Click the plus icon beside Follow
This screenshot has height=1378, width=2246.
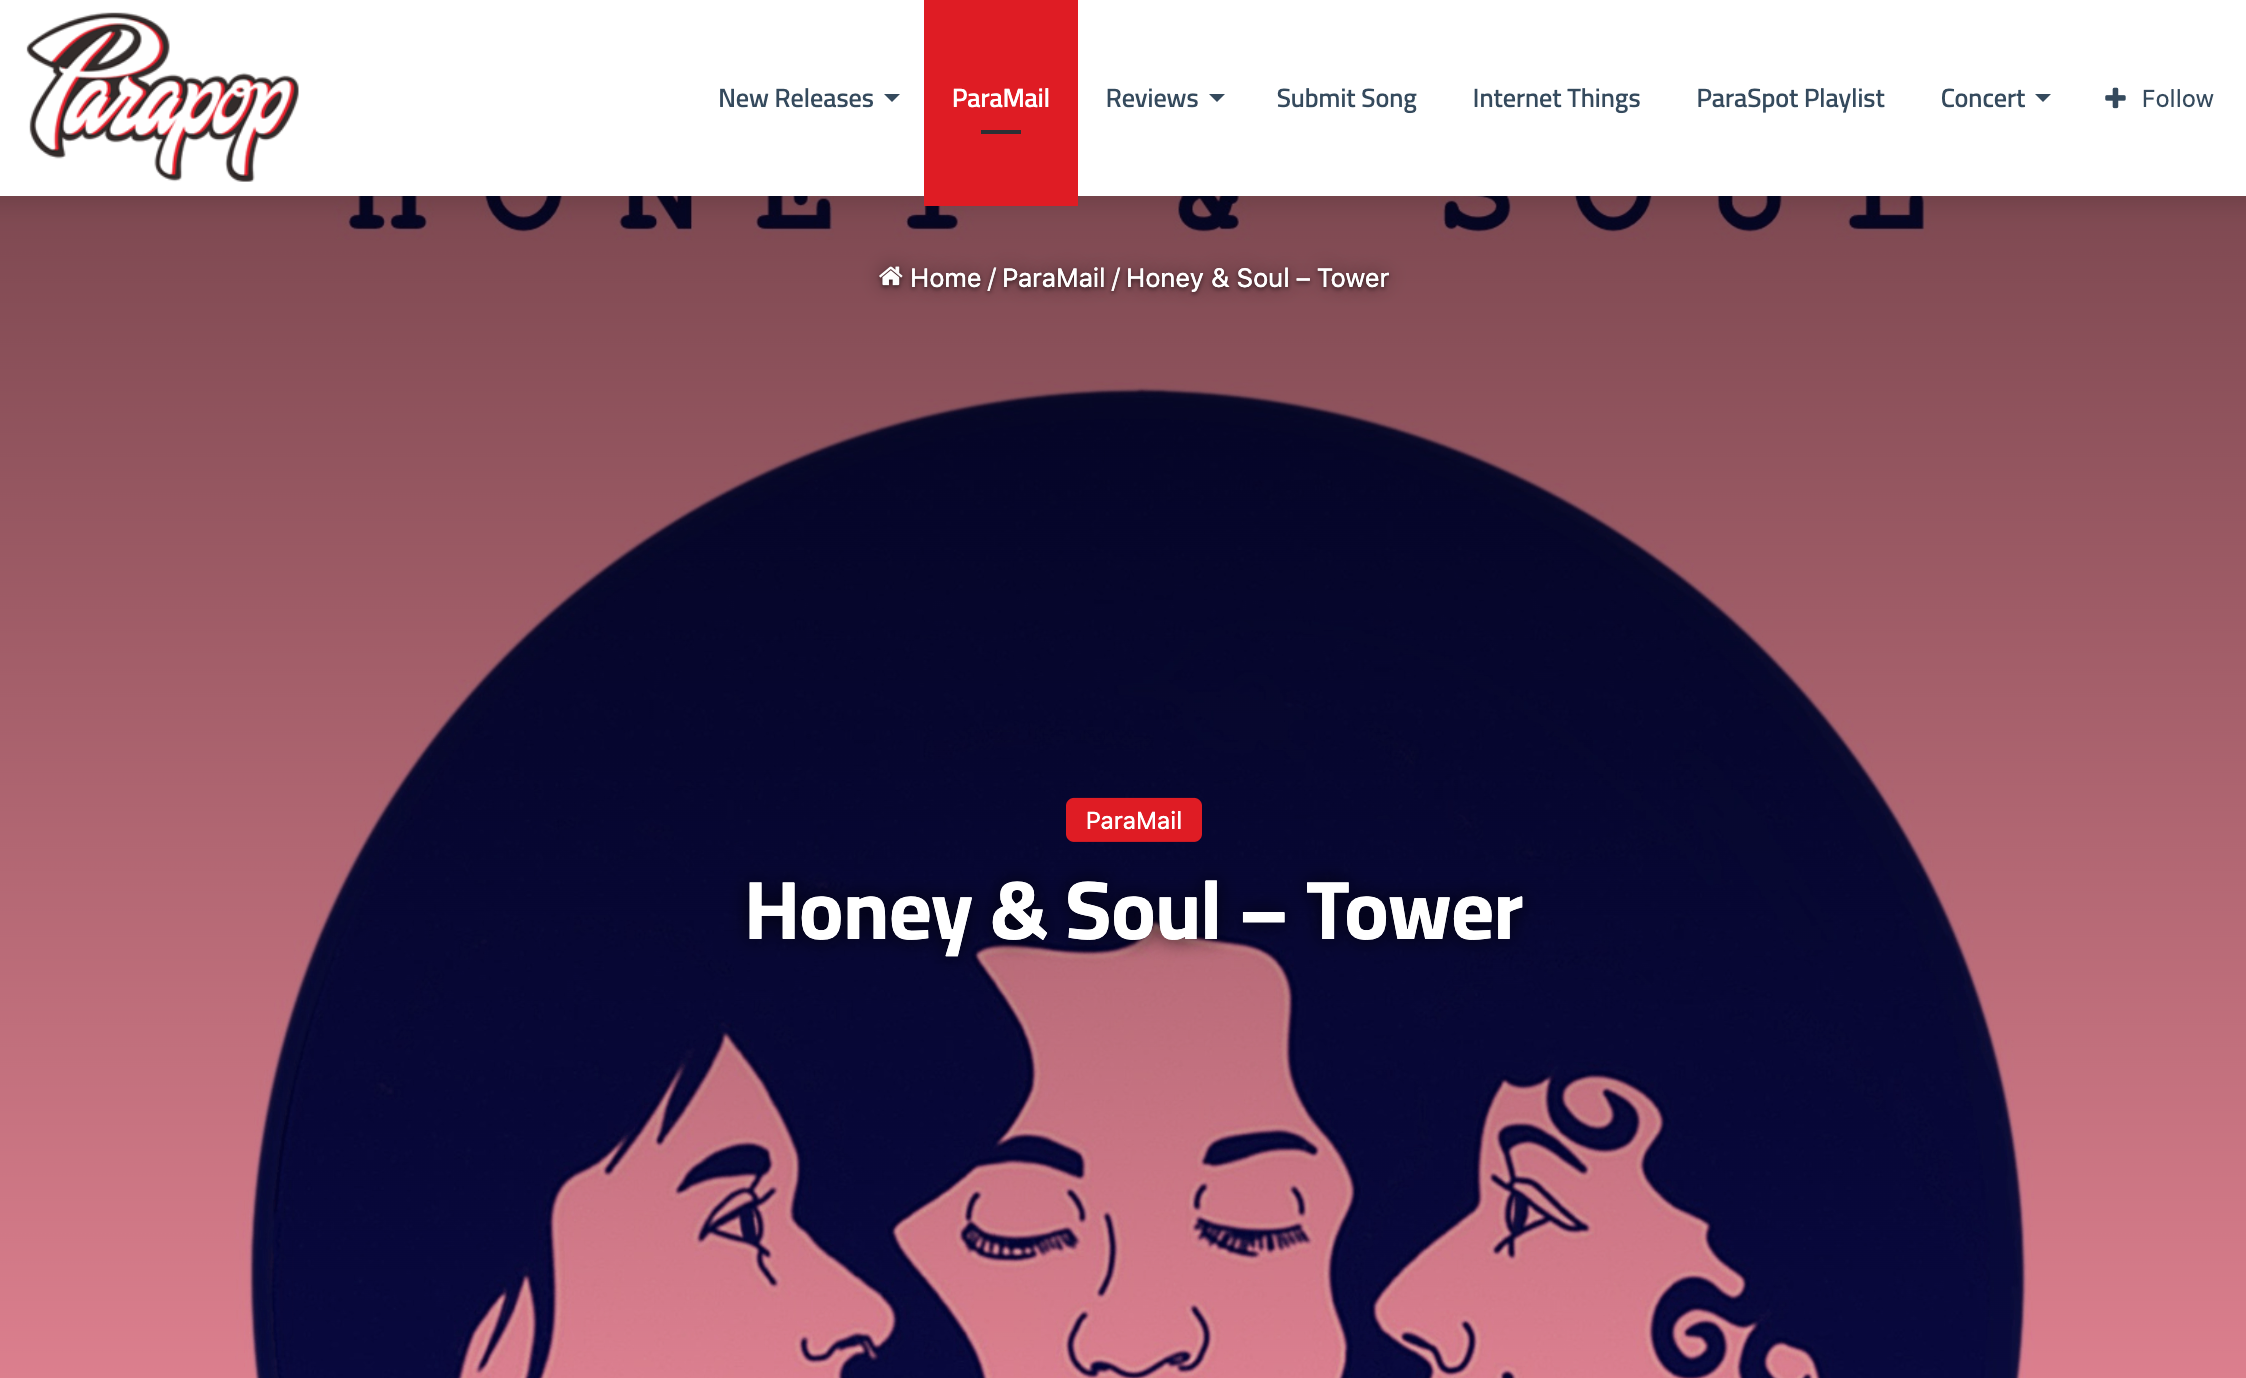(2115, 98)
